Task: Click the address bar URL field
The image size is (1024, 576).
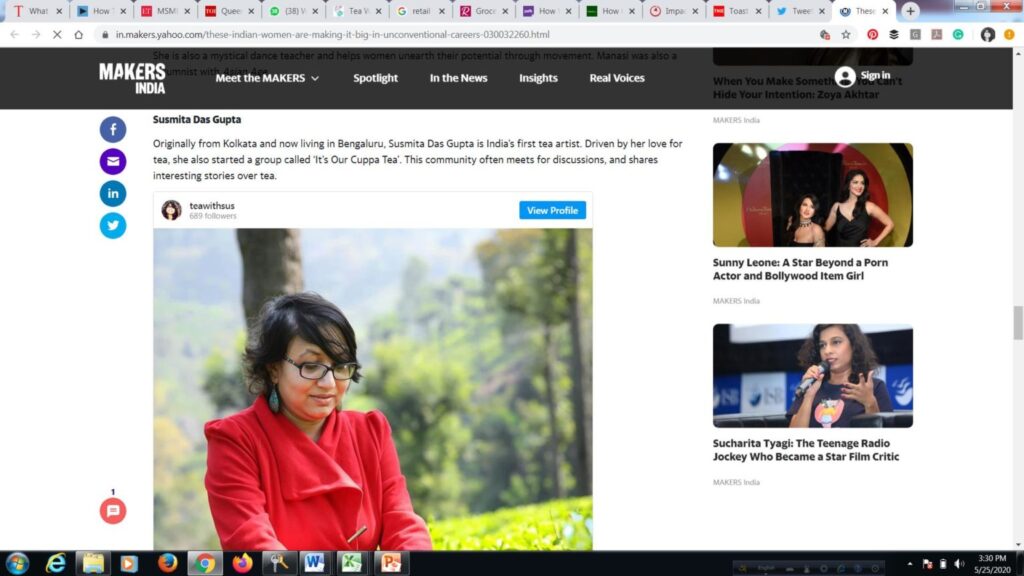Action: [x=457, y=35]
